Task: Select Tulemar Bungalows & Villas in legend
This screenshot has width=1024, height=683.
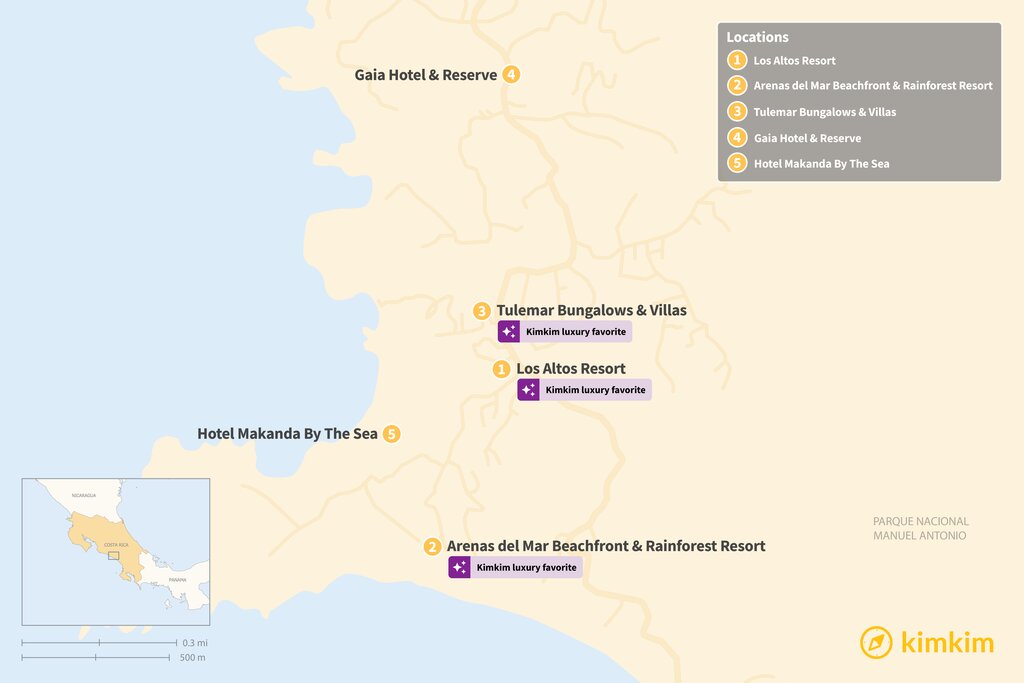Action: click(824, 112)
